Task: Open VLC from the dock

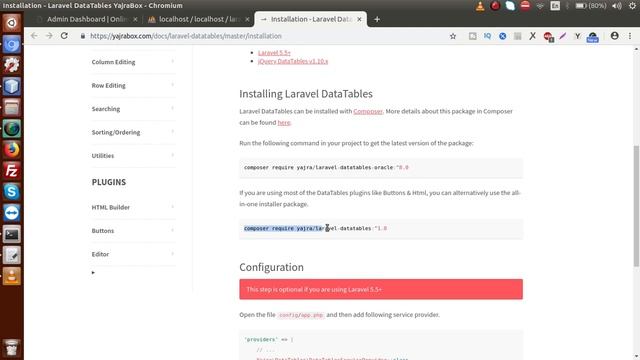Action: 11,276
